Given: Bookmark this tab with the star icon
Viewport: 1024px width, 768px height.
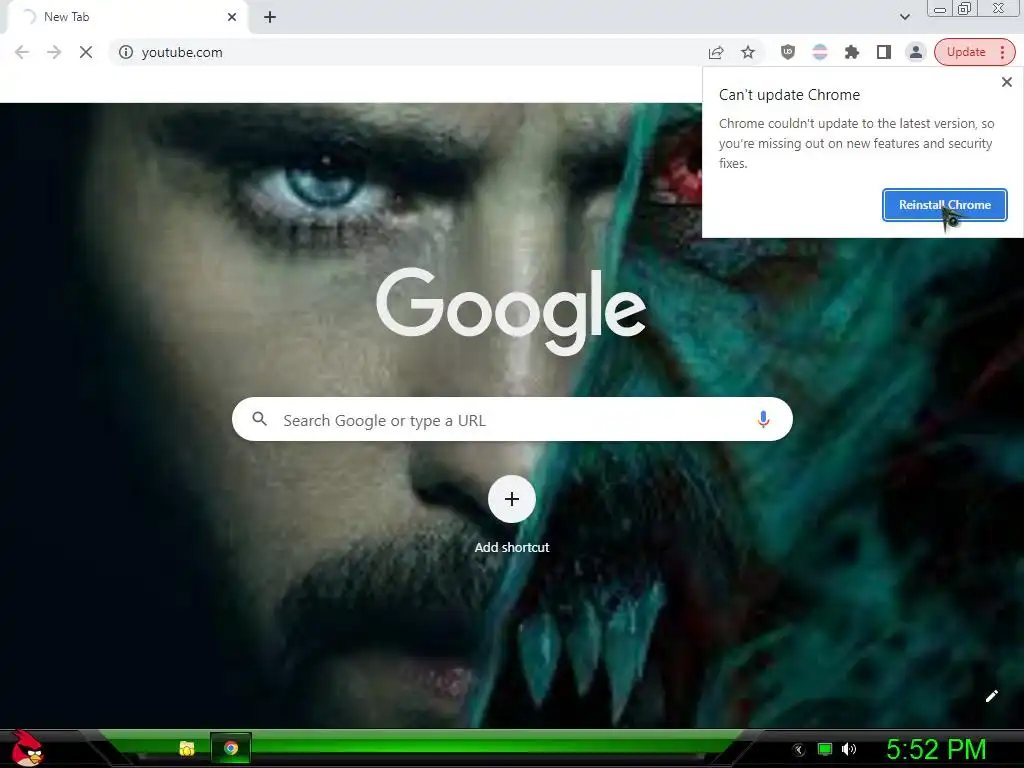Looking at the screenshot, I should click(748, 52).
